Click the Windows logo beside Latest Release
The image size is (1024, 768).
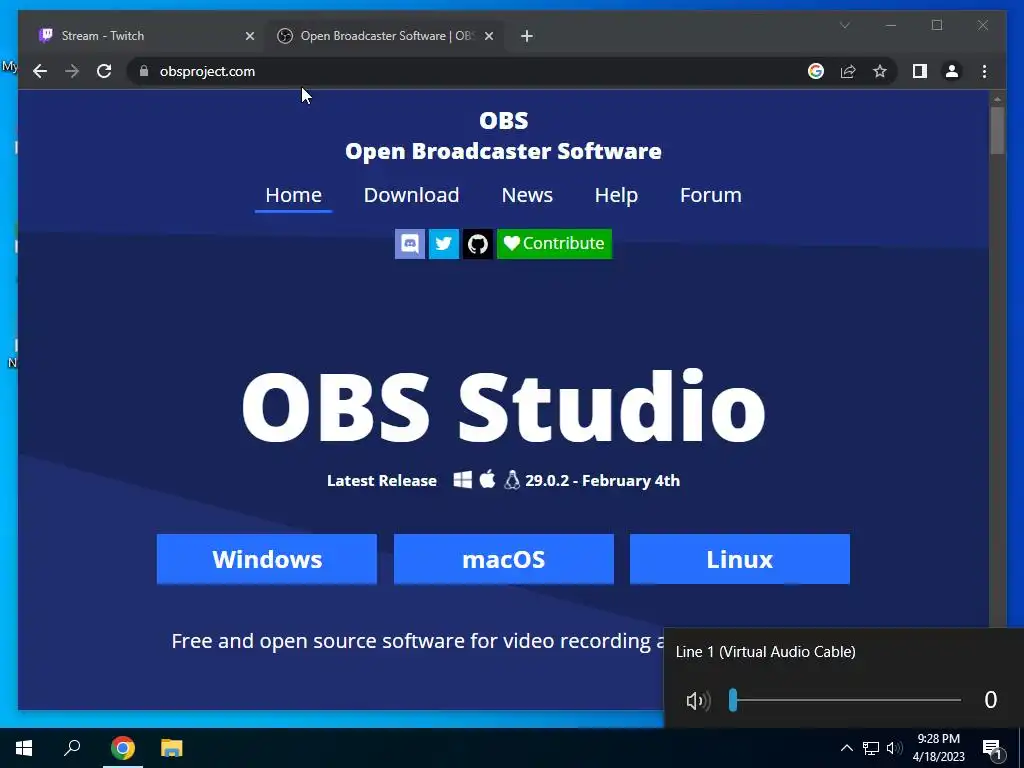pos(463,480)
